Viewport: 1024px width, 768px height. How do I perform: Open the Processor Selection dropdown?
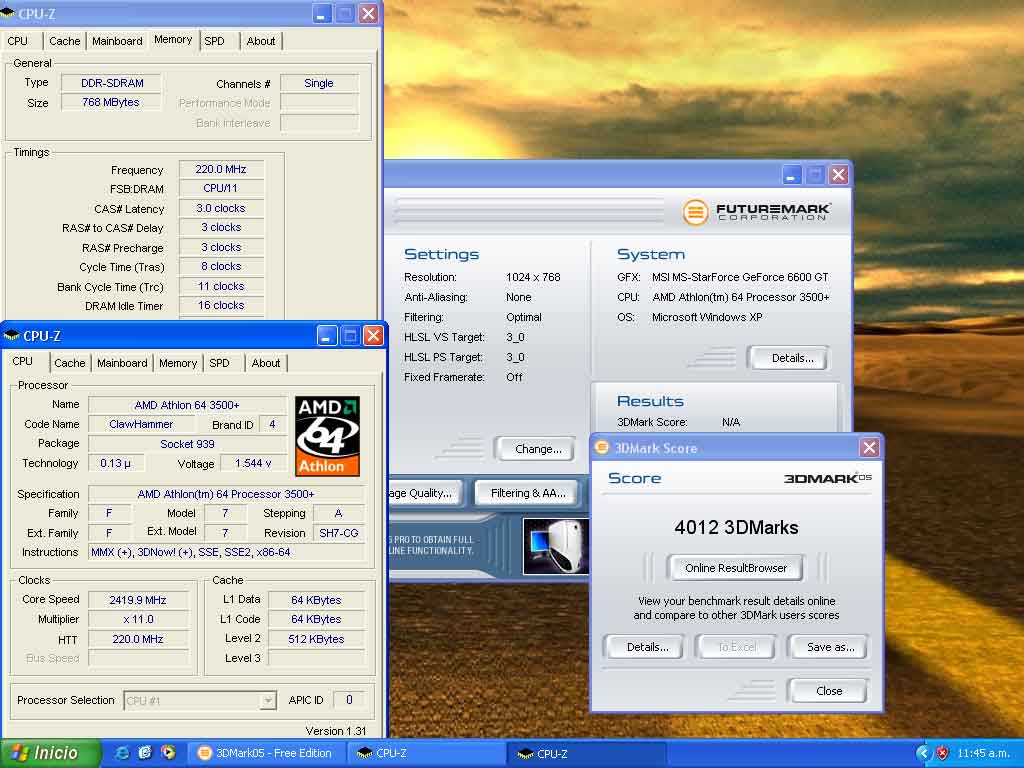(267, 701)
